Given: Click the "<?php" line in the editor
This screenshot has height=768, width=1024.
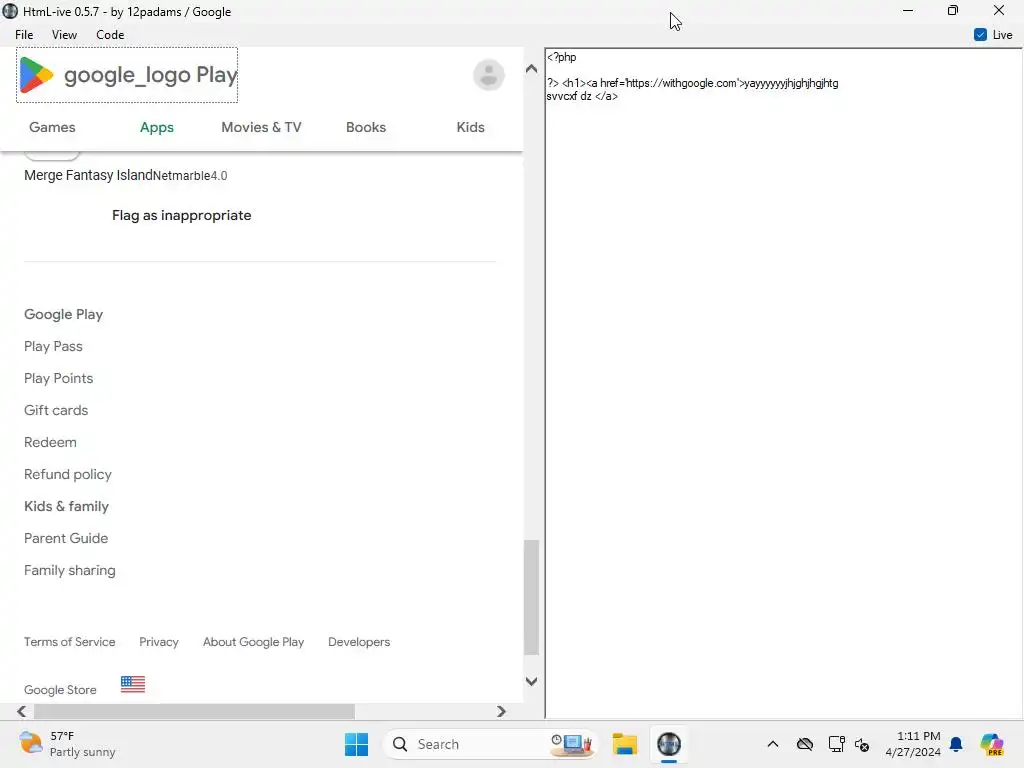Looking at the screenshot, I should pyautogui.click(x=562, y=57).
